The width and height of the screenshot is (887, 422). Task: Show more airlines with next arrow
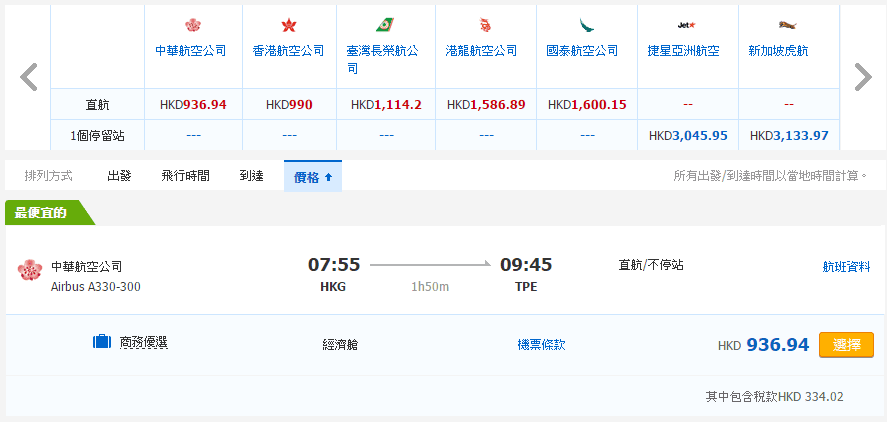(x=862, y=77)
